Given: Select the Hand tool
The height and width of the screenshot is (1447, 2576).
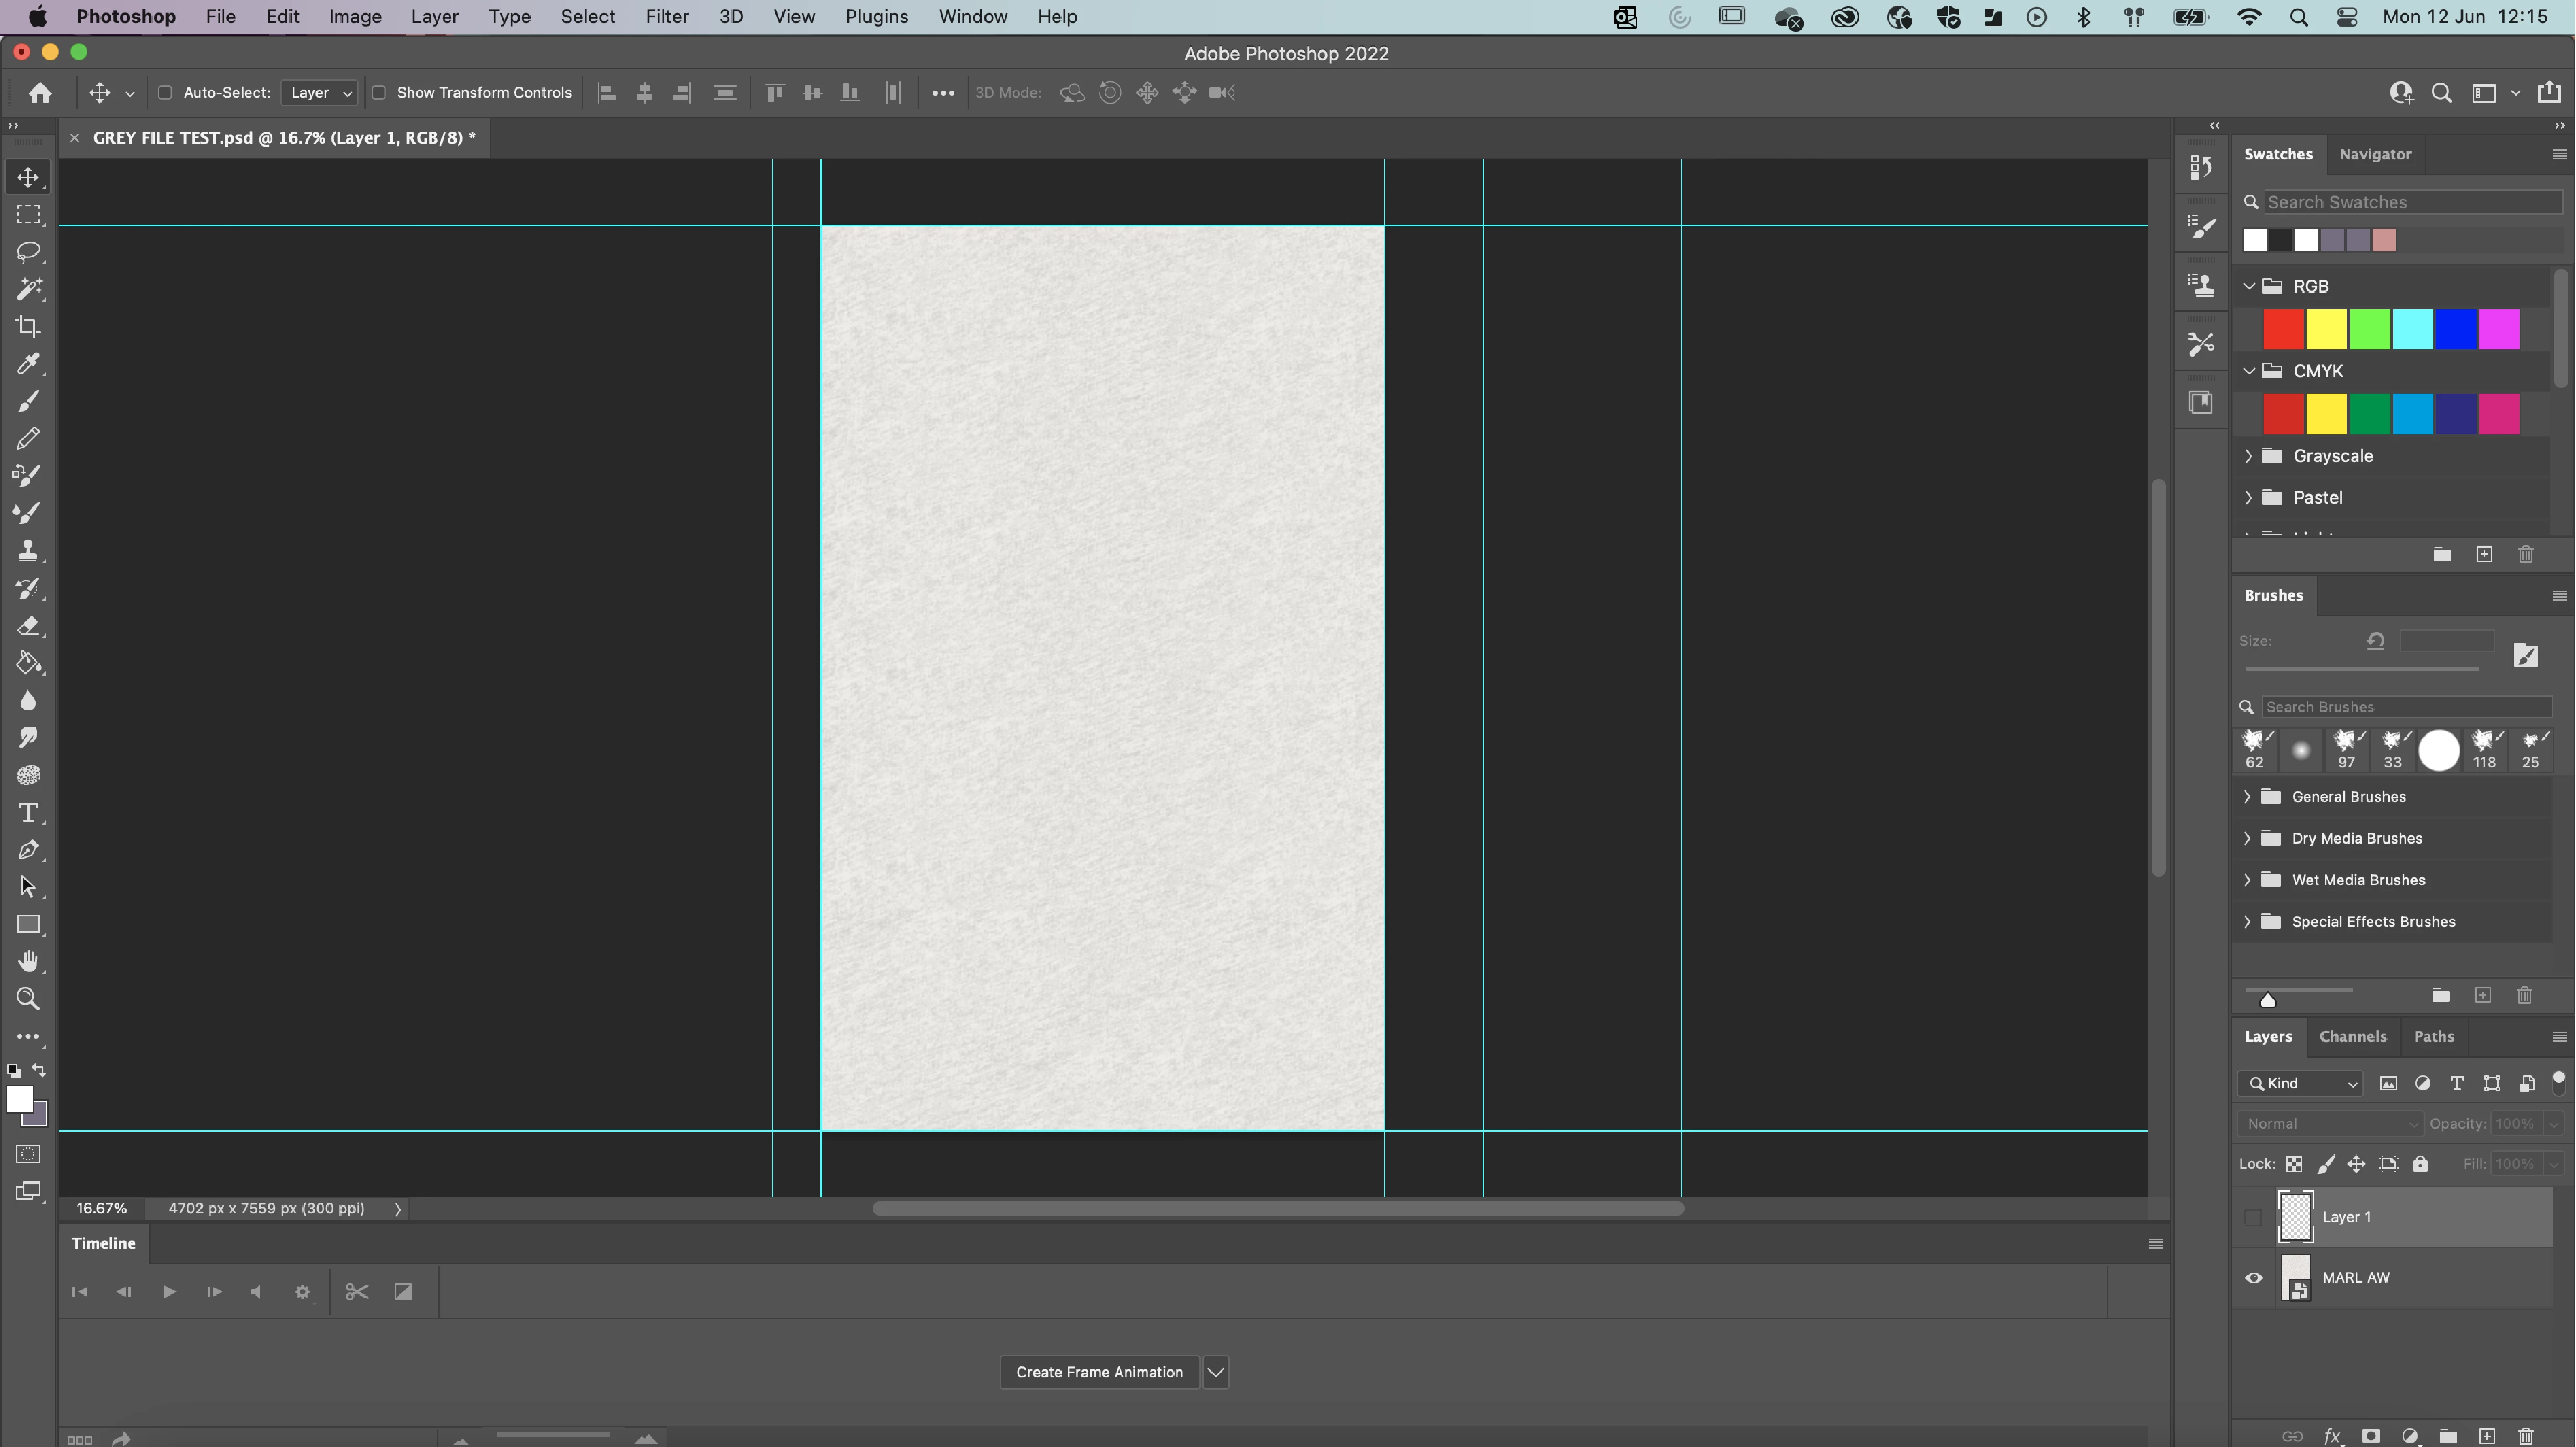Looking at the screenshot, I should click(28, 961).
